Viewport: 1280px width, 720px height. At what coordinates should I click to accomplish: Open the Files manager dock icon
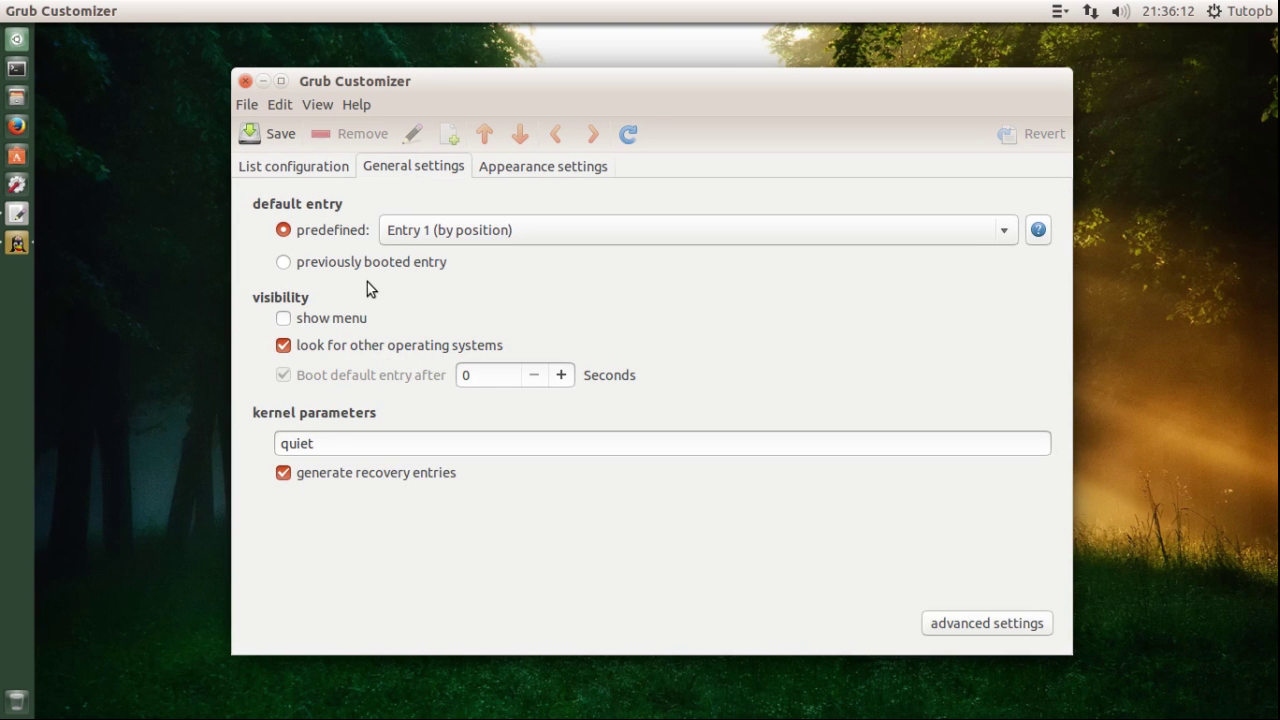point(17,97)
